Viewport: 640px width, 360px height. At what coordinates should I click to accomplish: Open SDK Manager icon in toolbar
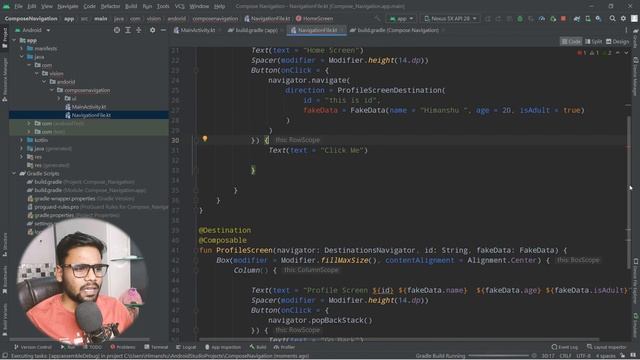click(598, 19)
